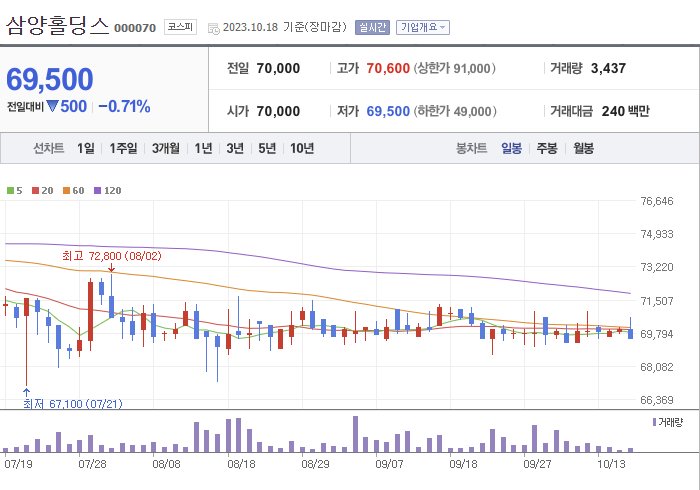
Task: Click the 전일 value 70,000
Action: click(278, 68)
